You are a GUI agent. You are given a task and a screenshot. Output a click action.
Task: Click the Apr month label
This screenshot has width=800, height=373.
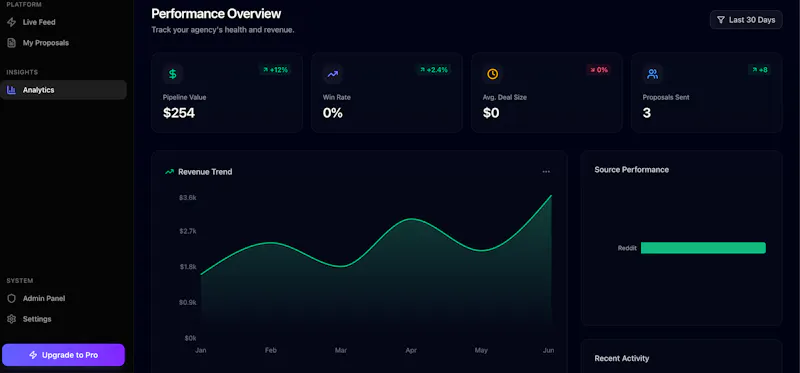[411, 351]
